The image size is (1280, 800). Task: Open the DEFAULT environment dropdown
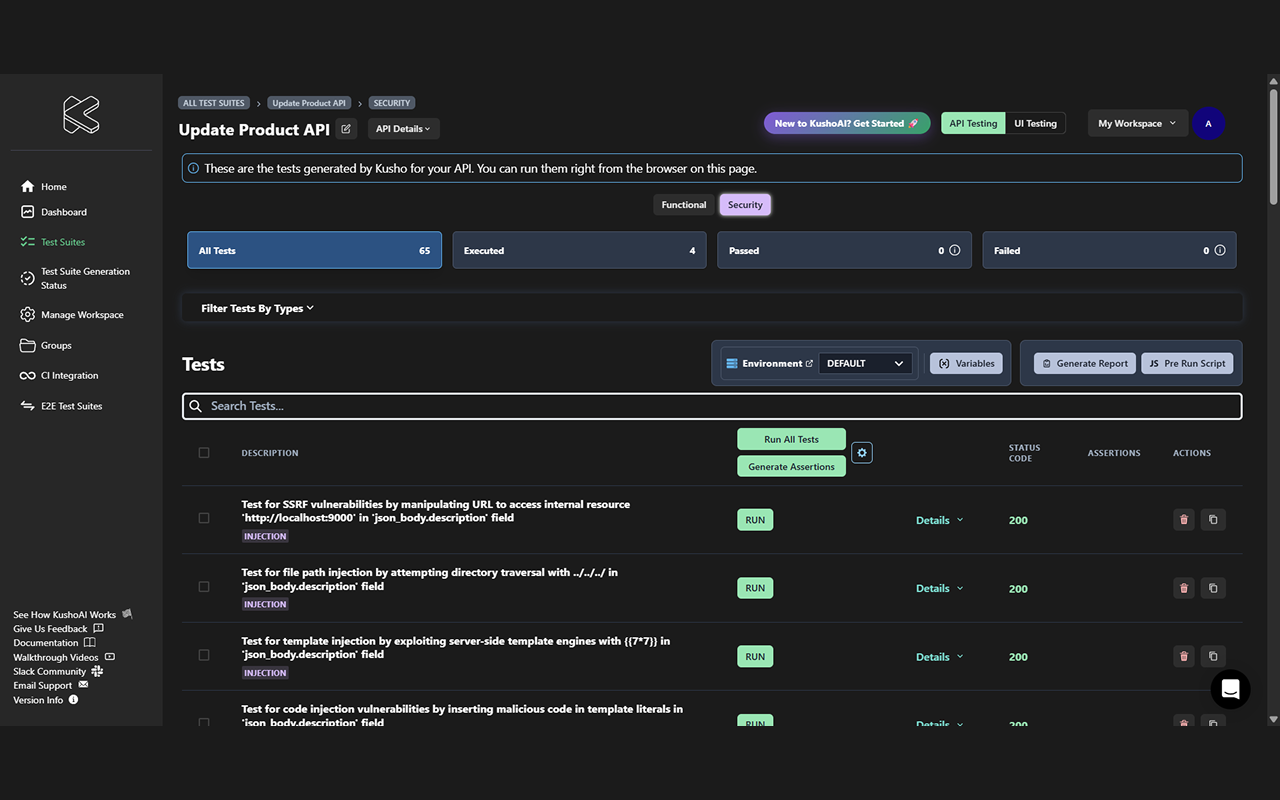pos(865,364)
